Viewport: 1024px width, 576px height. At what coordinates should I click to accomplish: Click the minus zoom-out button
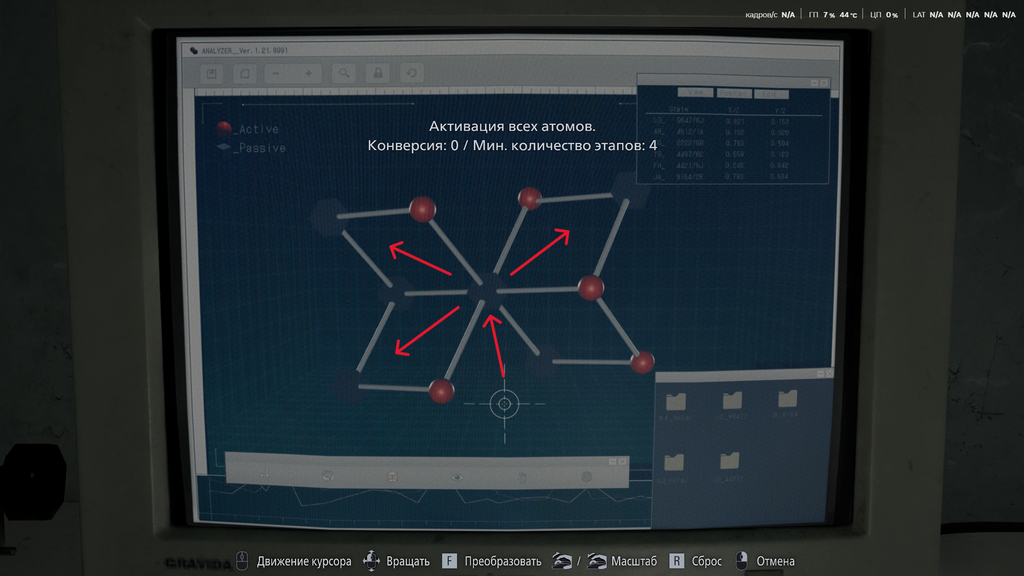pos(276,74)
